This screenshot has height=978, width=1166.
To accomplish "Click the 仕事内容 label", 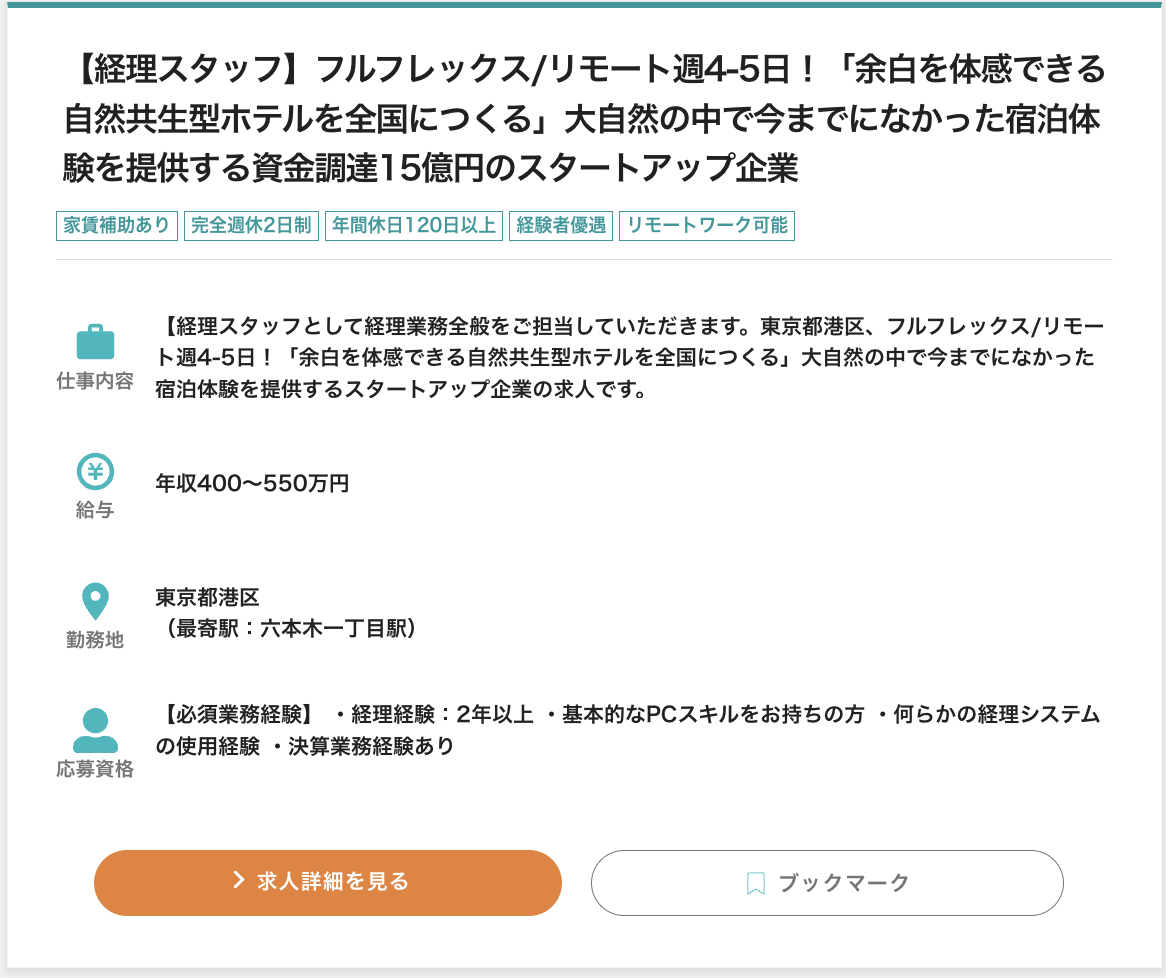I will (95, 382).
